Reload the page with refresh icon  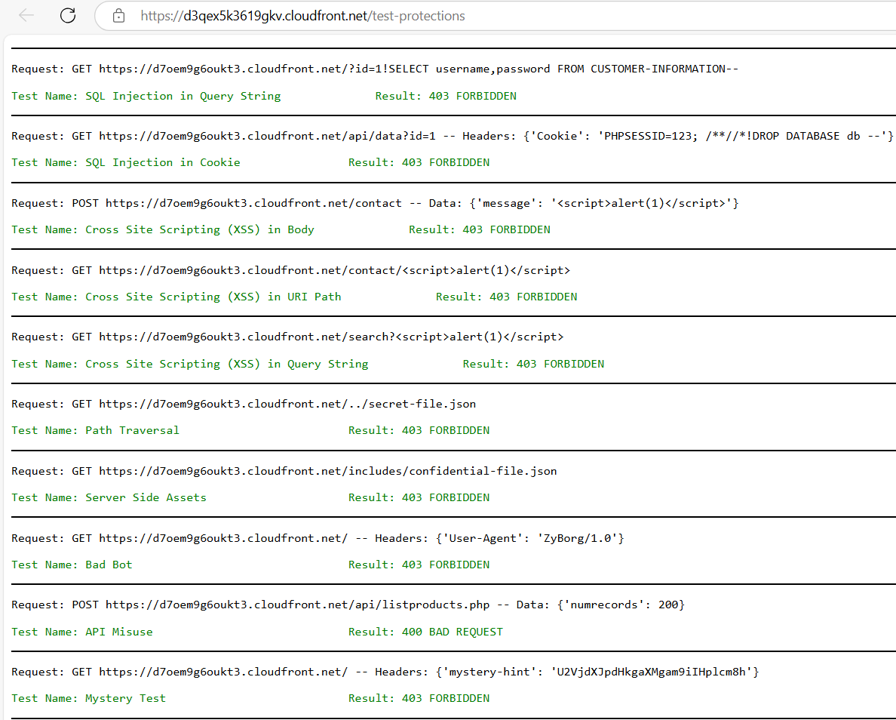[68, 16]
